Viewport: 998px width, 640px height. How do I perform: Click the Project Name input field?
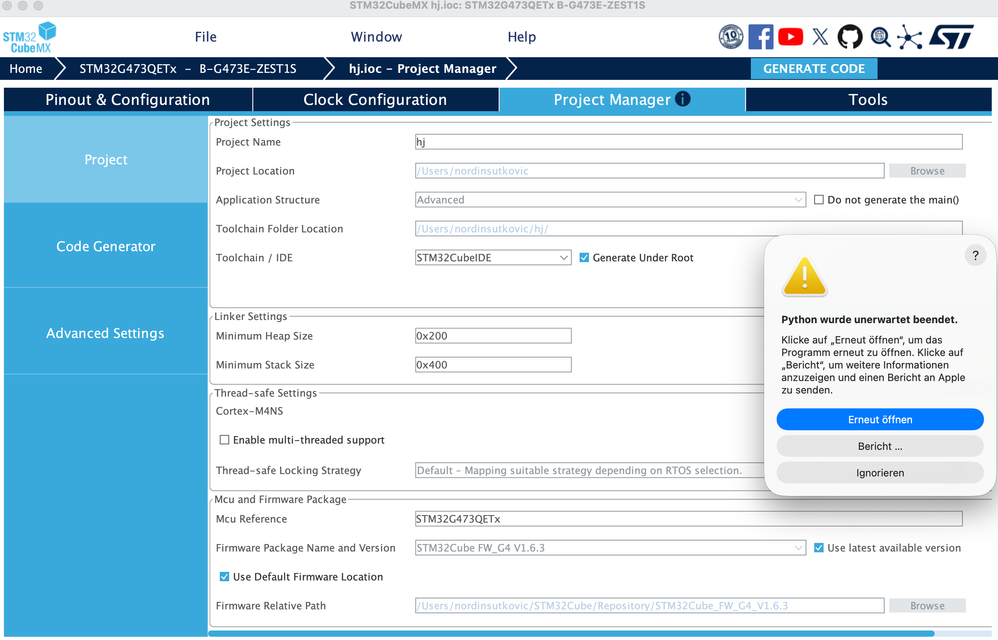(689, 142)
